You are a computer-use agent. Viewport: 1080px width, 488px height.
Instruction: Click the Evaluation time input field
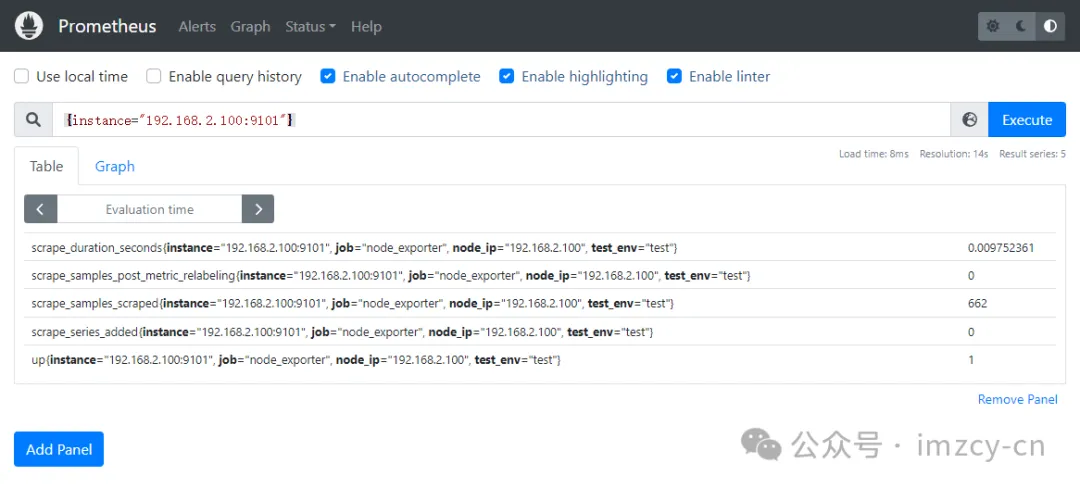[x=149, y=209]
